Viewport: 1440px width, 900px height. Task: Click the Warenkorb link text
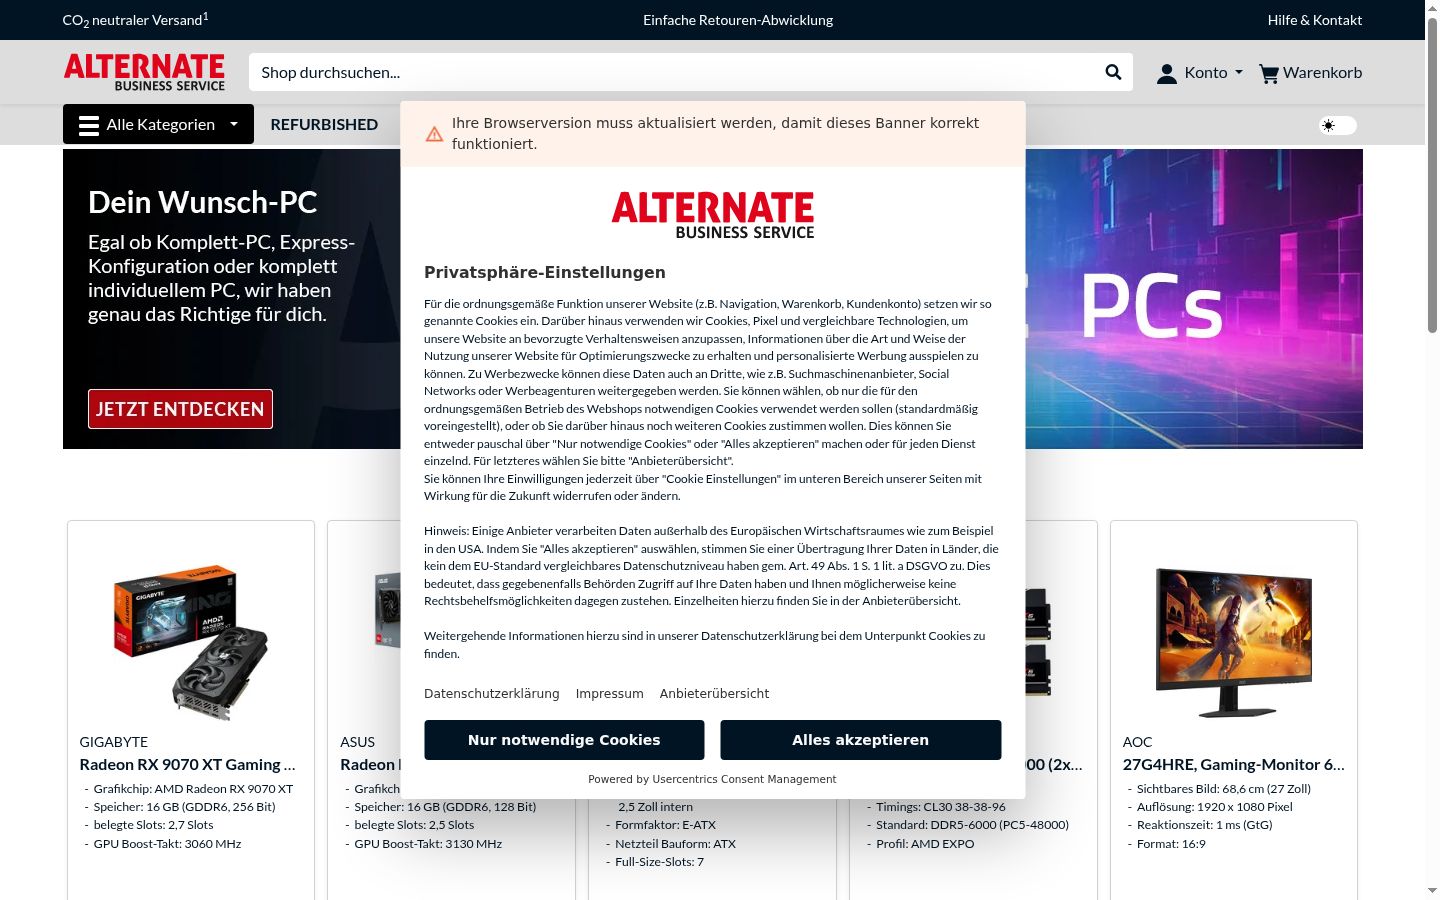pyautogui.click(x=1322, y=73)
